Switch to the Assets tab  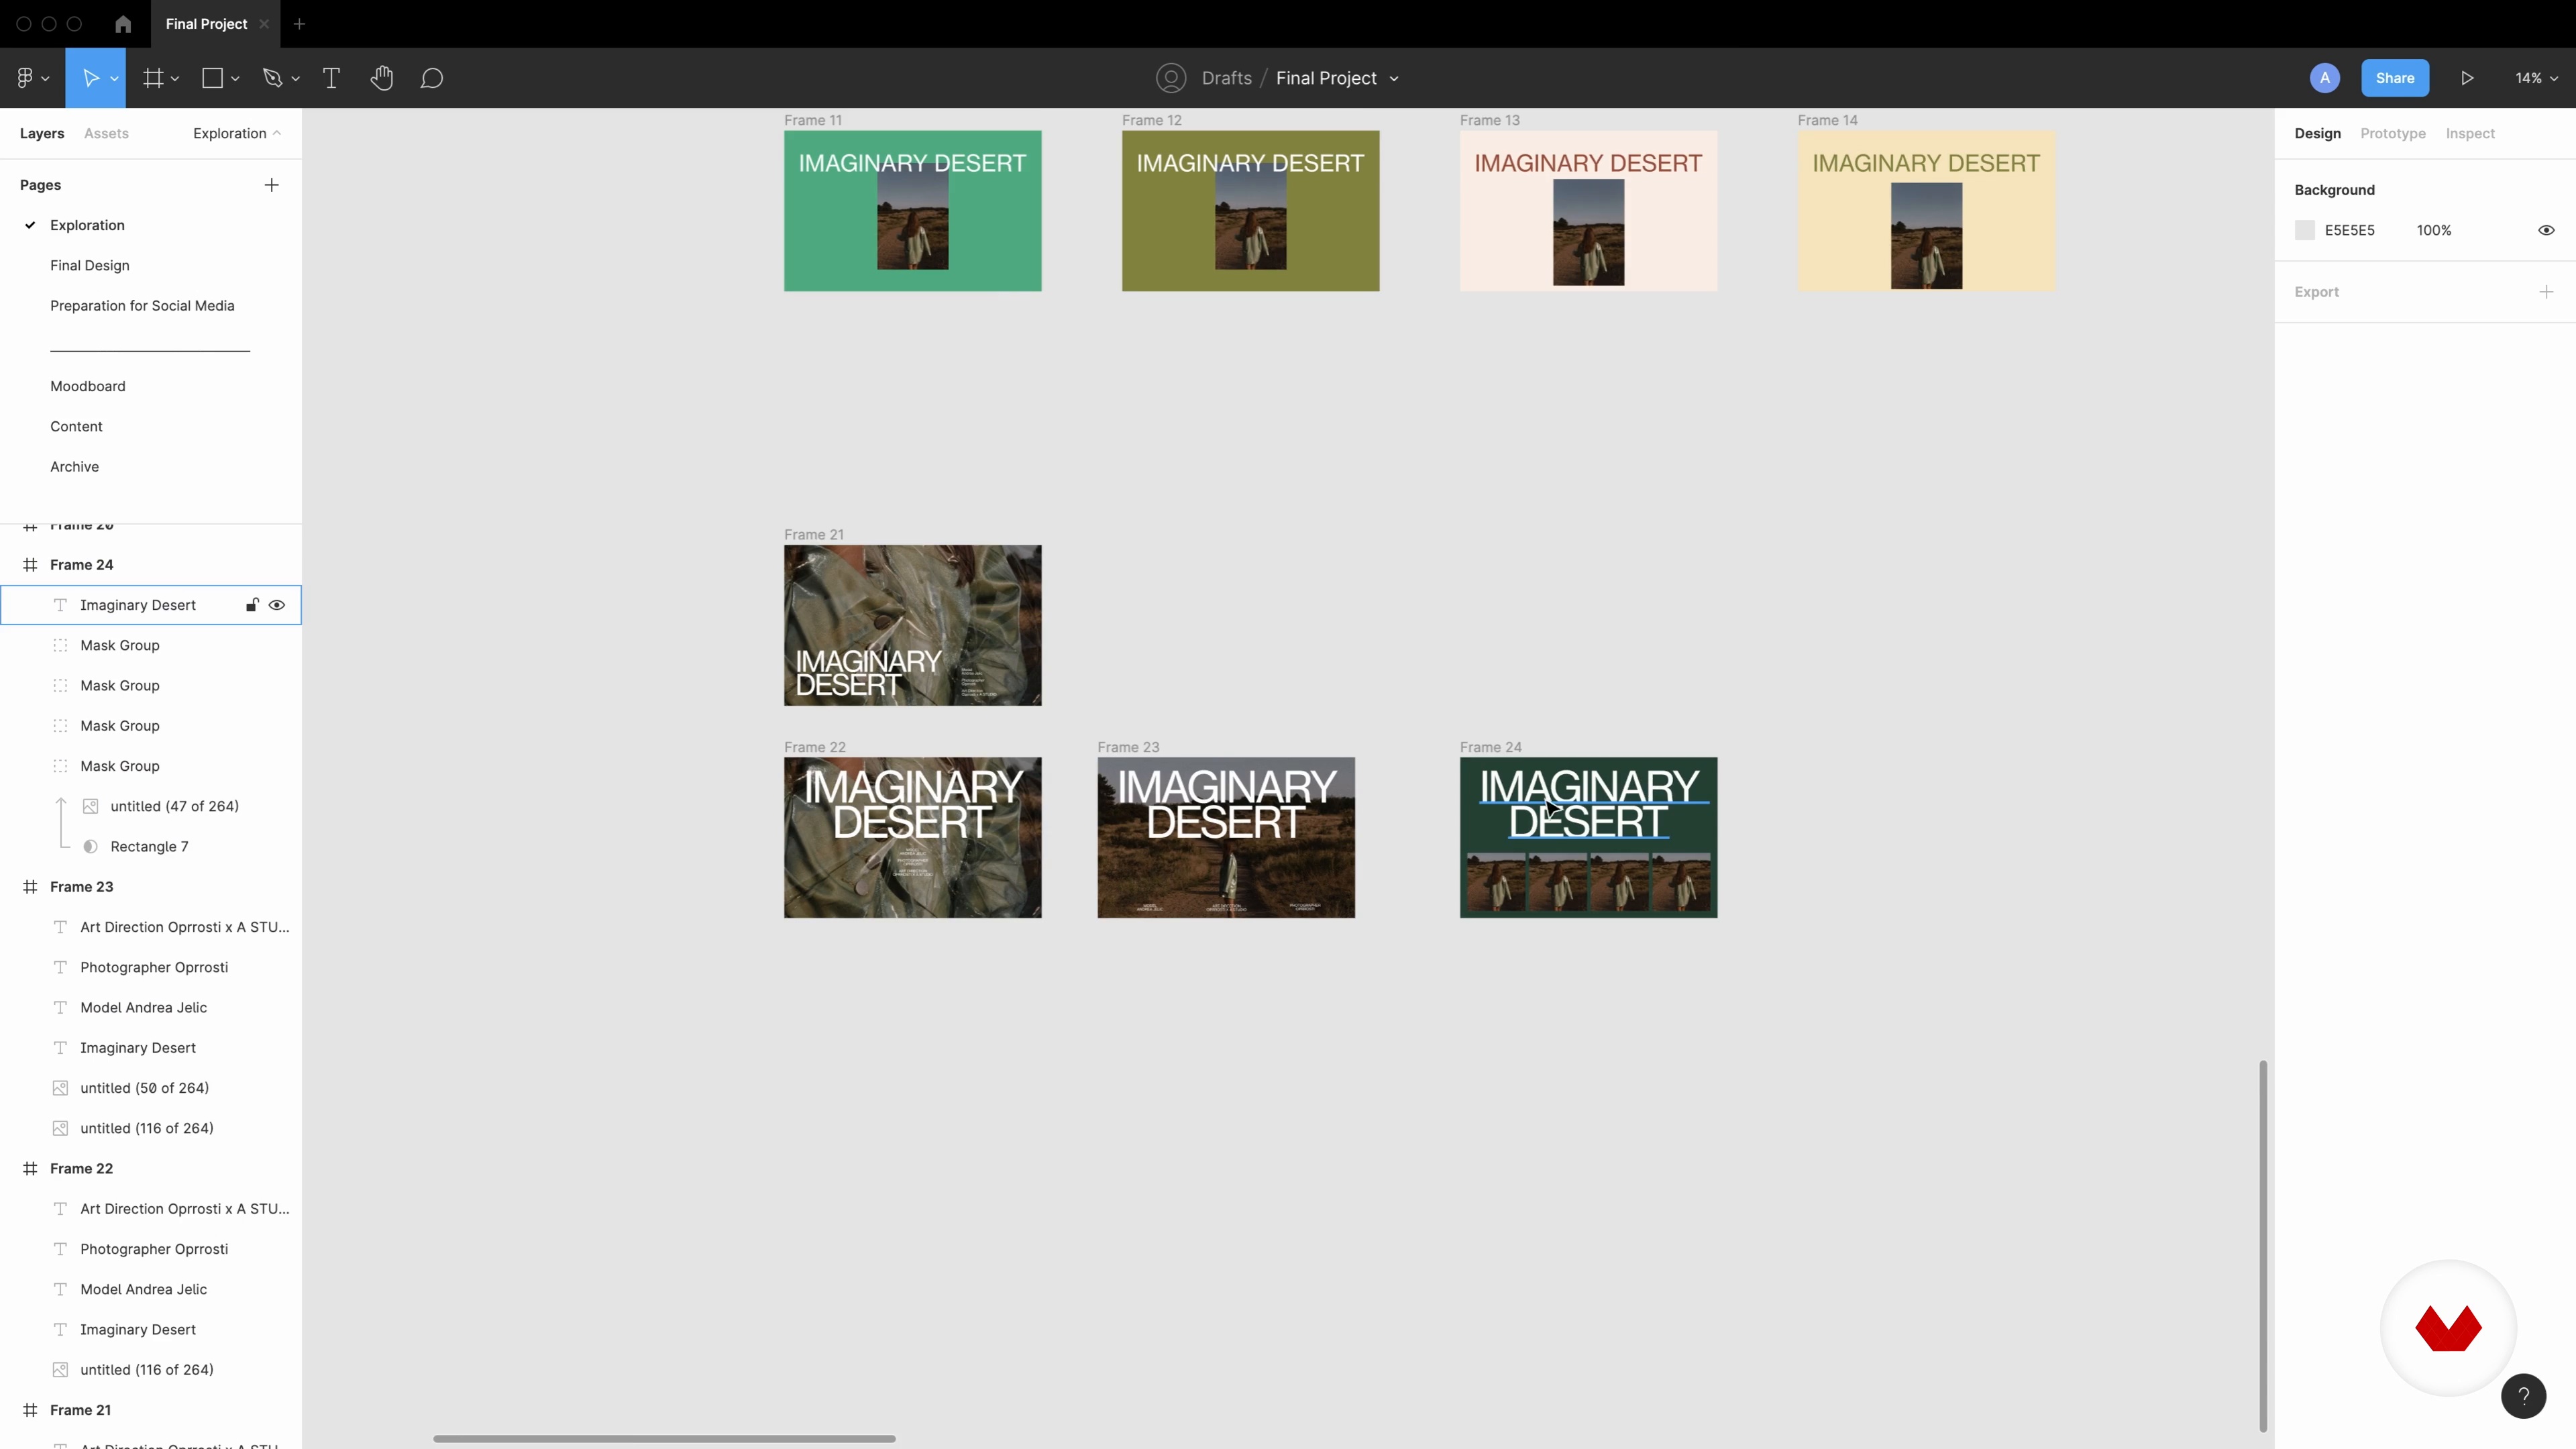tap(106, 133)
